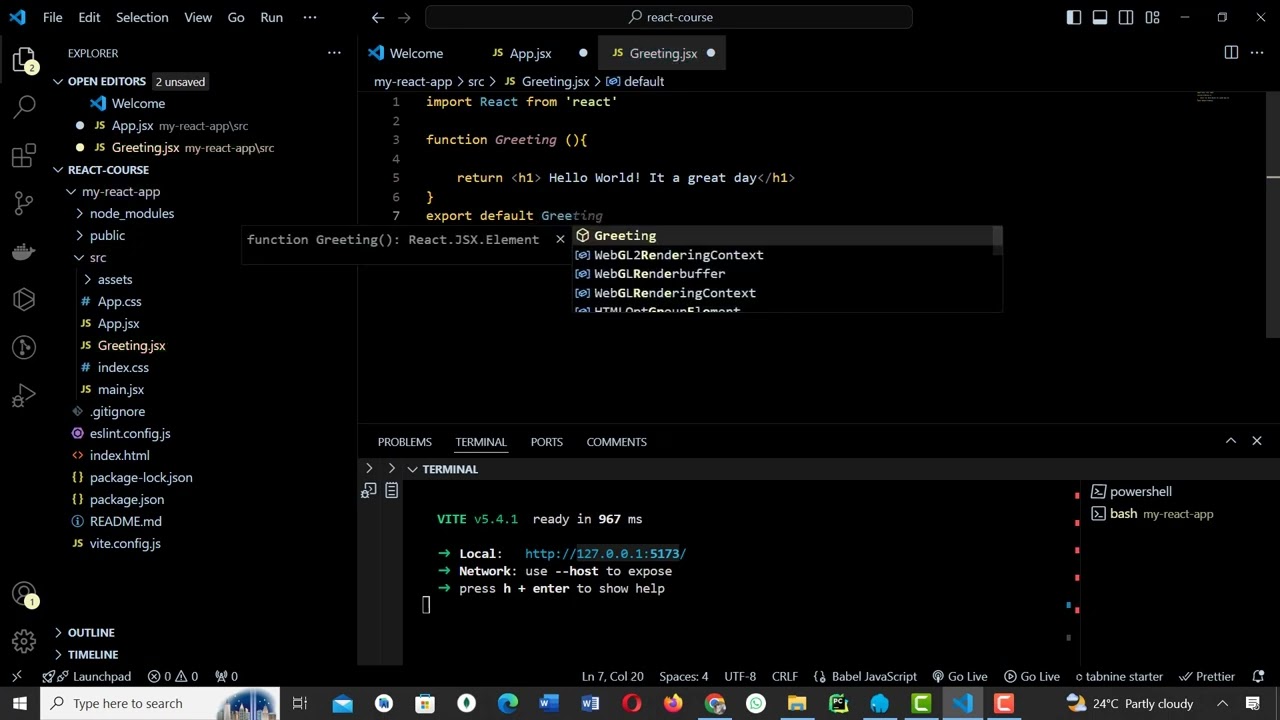Image resolution: width=1280 pixels, height=720 pixels.
Task: Open App.css in the file tree
Action: click(x=119, y=301)
